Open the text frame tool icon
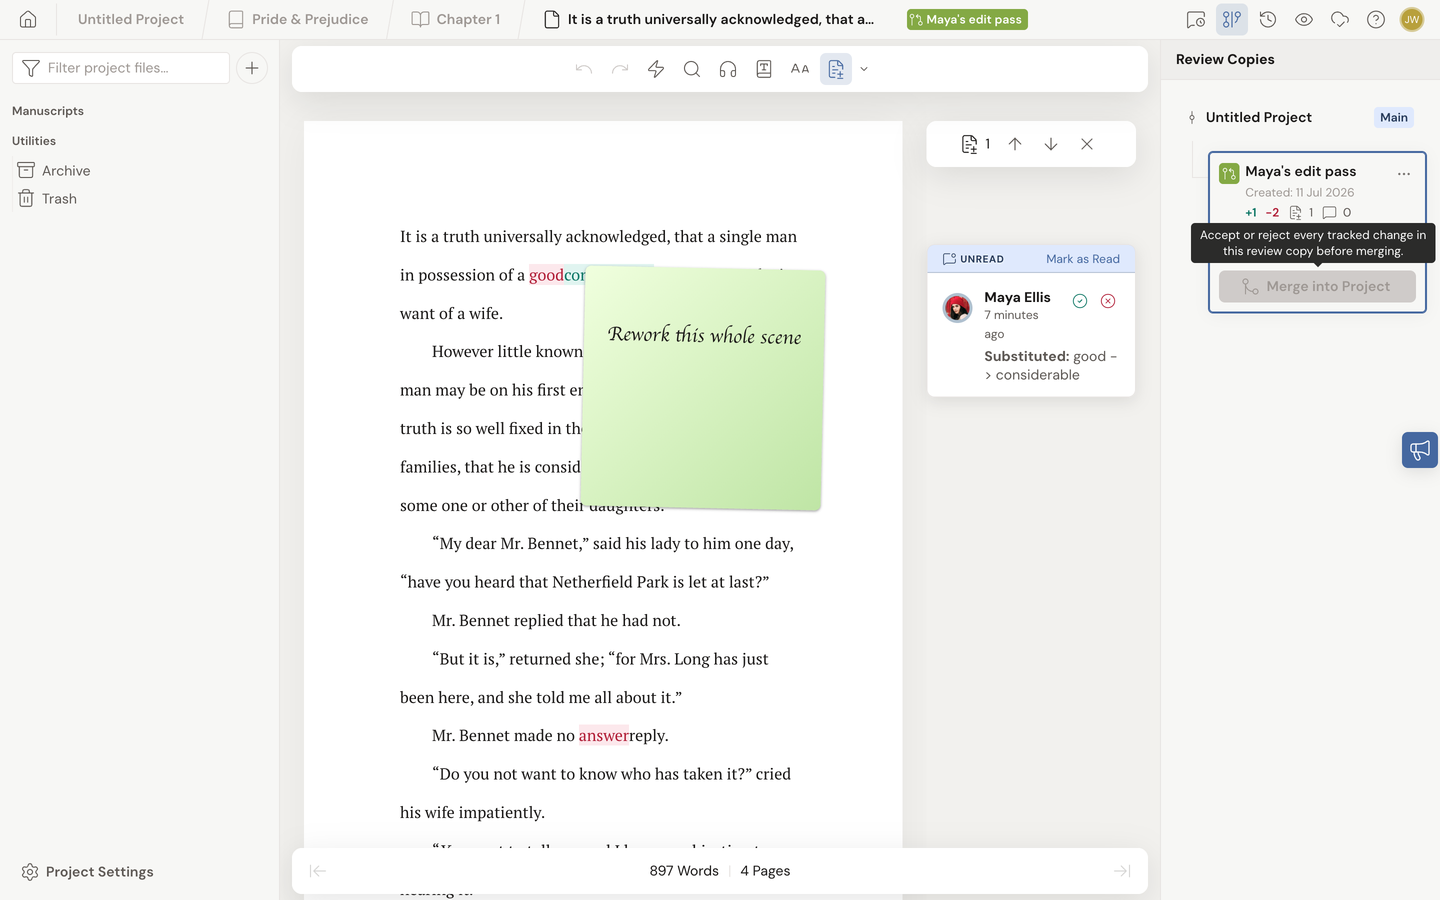The width and height of the screenshot is (1440, 900). pyautogui.click(x=764, y=69)
